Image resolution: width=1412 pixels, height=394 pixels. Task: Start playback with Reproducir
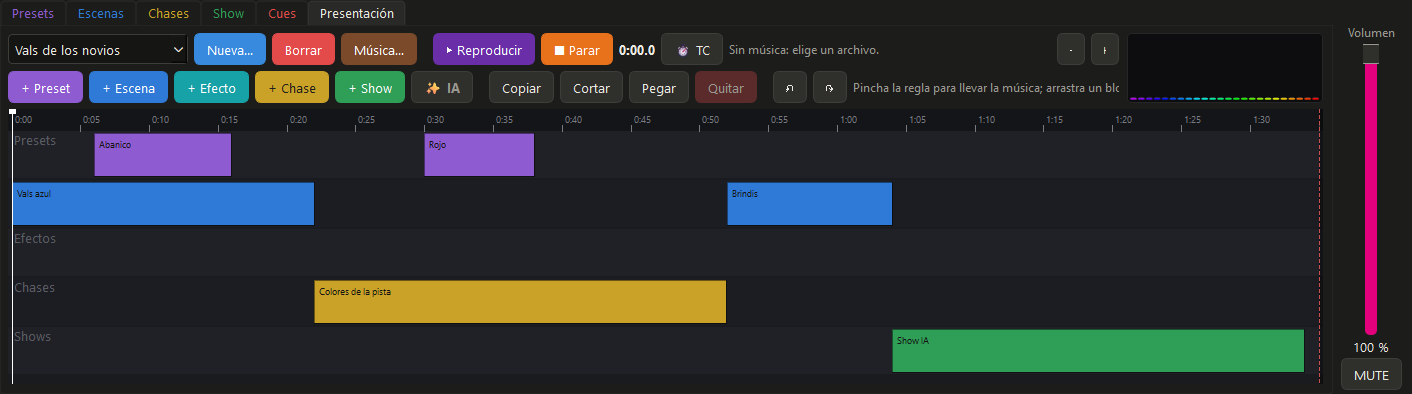pyautogui.click(x=484, y=49)
